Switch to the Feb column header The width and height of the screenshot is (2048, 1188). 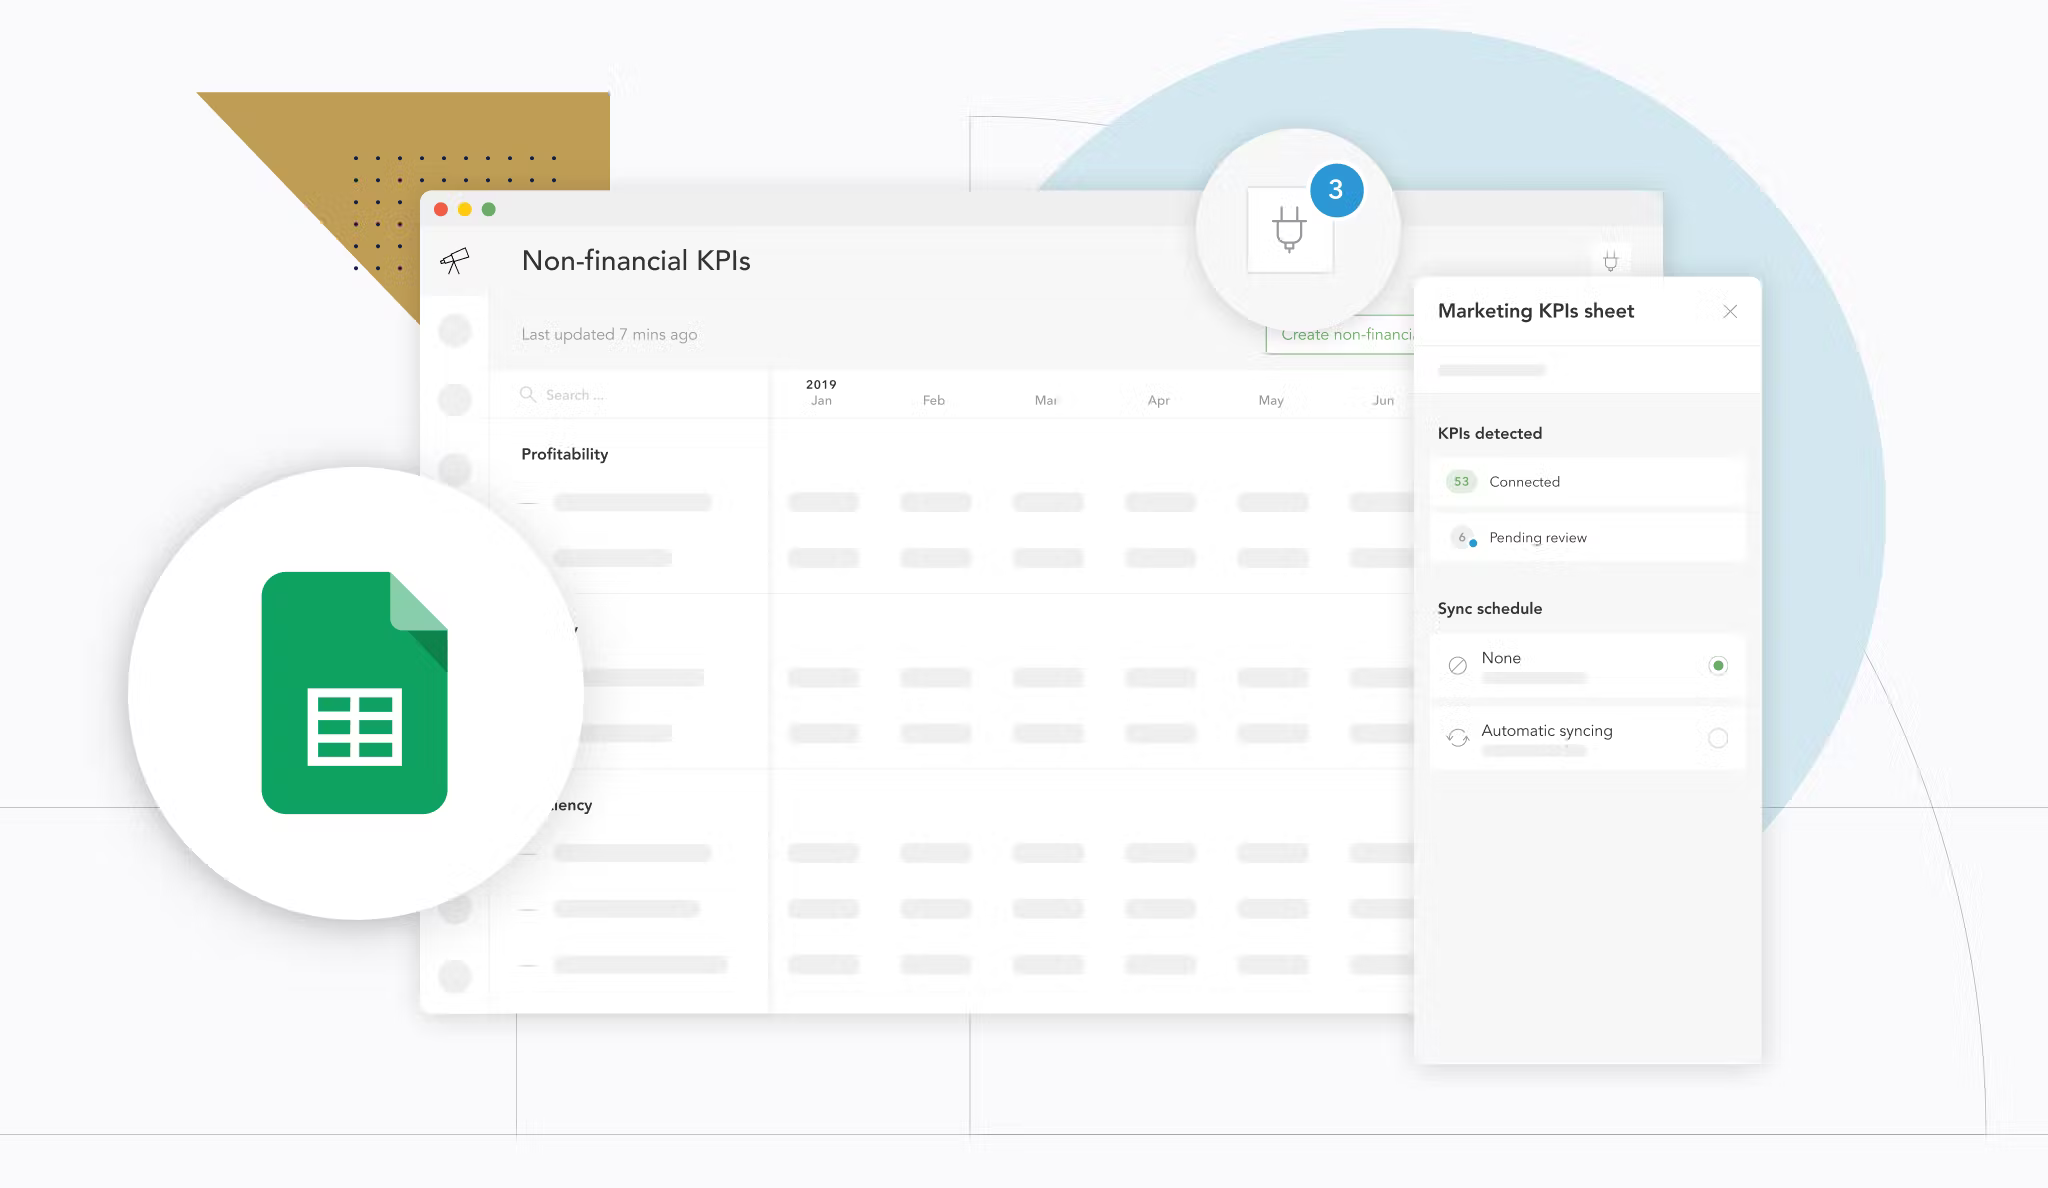pos(932,399)
